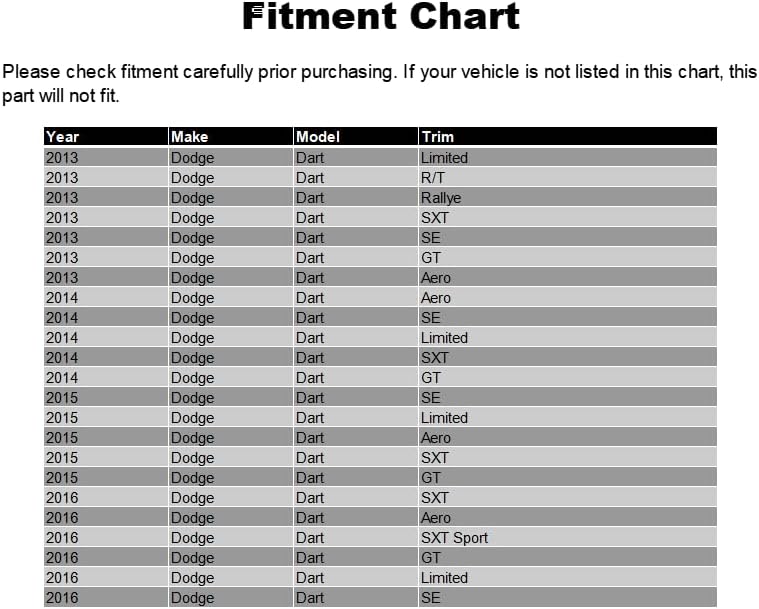This screenshot has height=609, width=759.
Task: Select the Rallye trim cell
Action: click(567, 198)
